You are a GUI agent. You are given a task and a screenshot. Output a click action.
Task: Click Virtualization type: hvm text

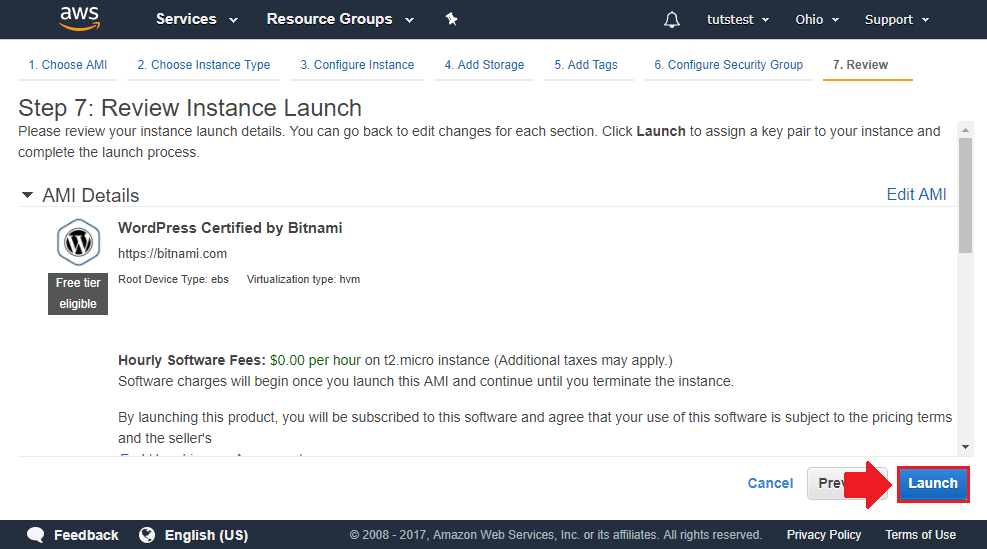click(303, 280)
